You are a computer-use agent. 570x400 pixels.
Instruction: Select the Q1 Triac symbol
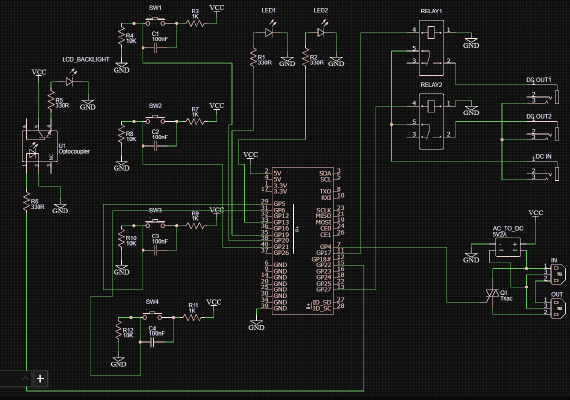coord(493,294)
